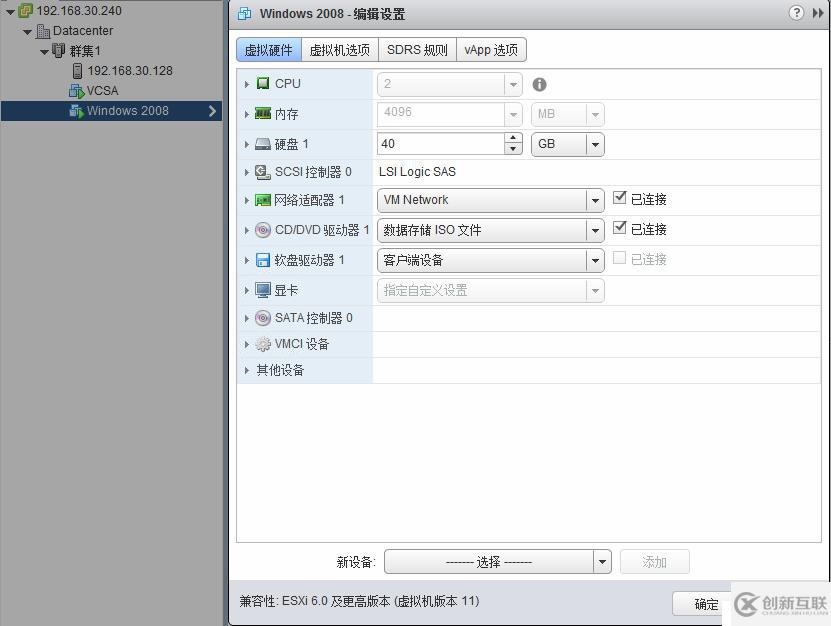
Task: Click the up arrow on disk size stepper
Action: click(511, 139)
